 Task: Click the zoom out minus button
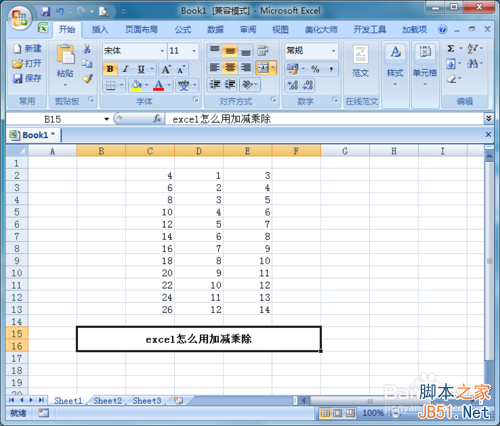[396, 413]
